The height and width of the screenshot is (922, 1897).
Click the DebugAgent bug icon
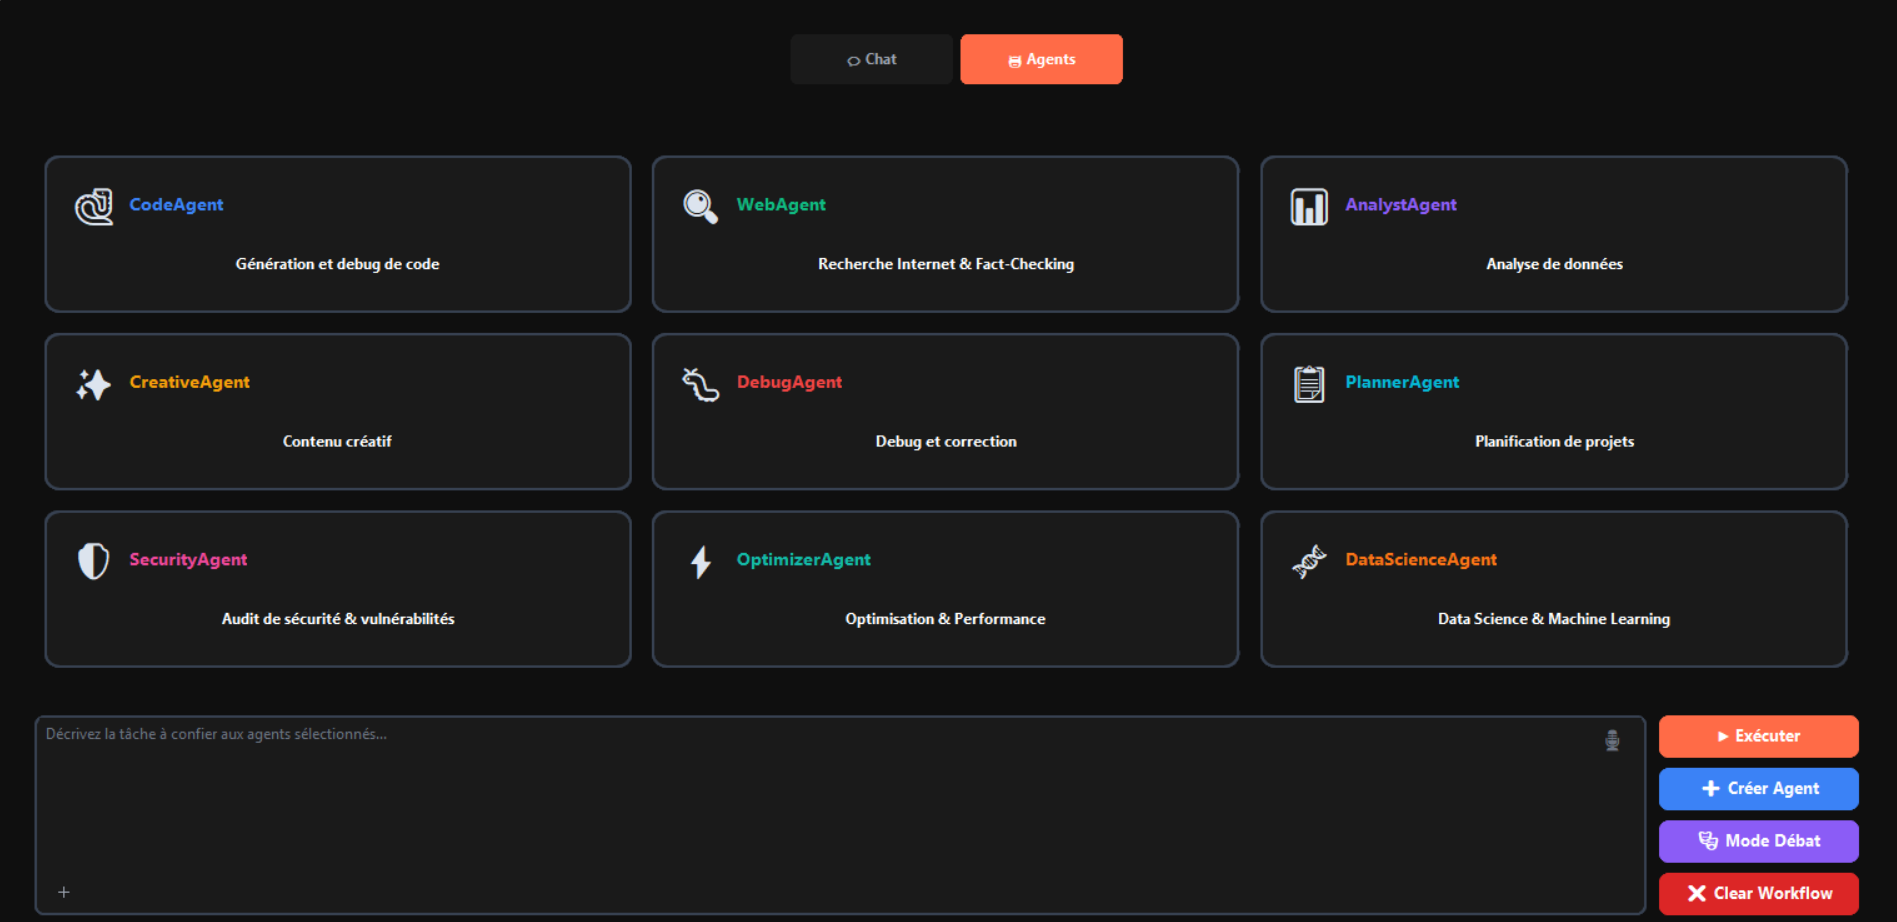(x=700, y=384)
